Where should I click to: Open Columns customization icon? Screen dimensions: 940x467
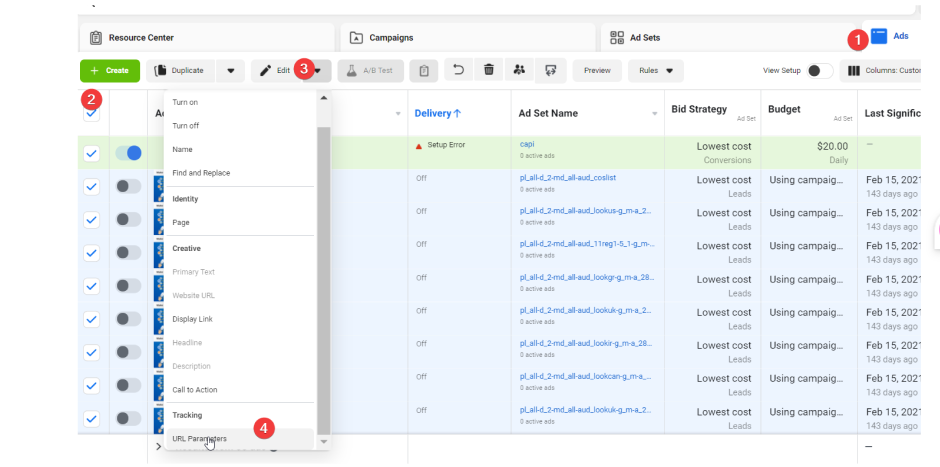[x=855, y=71]
